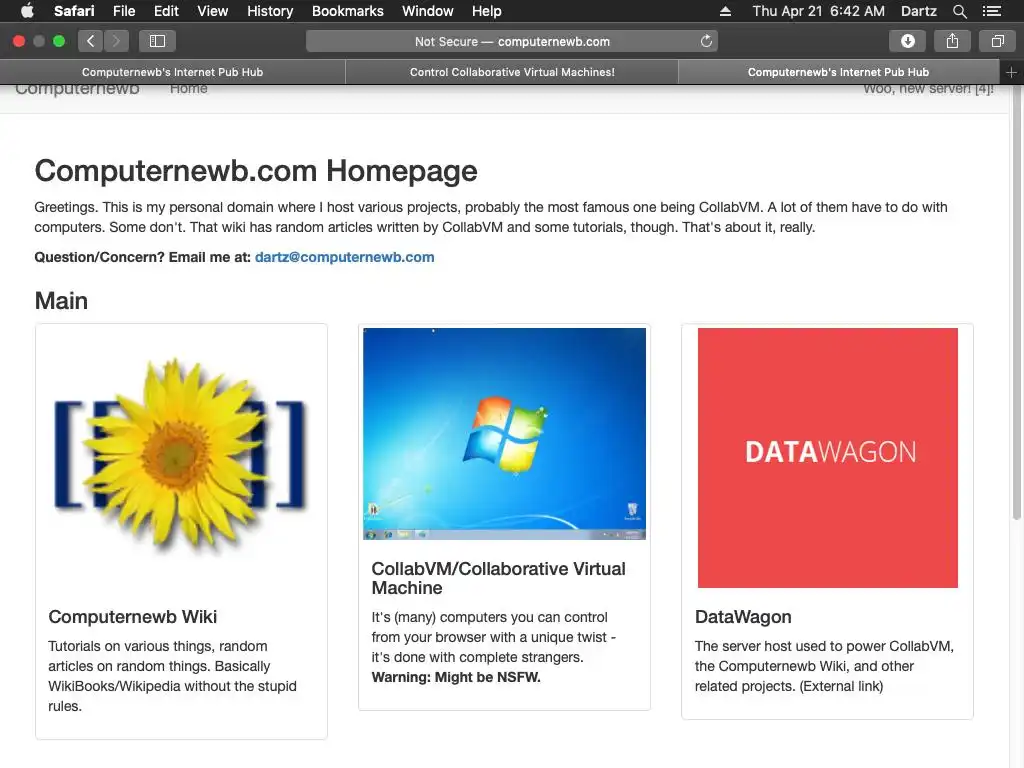Click the eject icon in menu bar
This screenshot has height=768, width=1024.
[725, 11]
